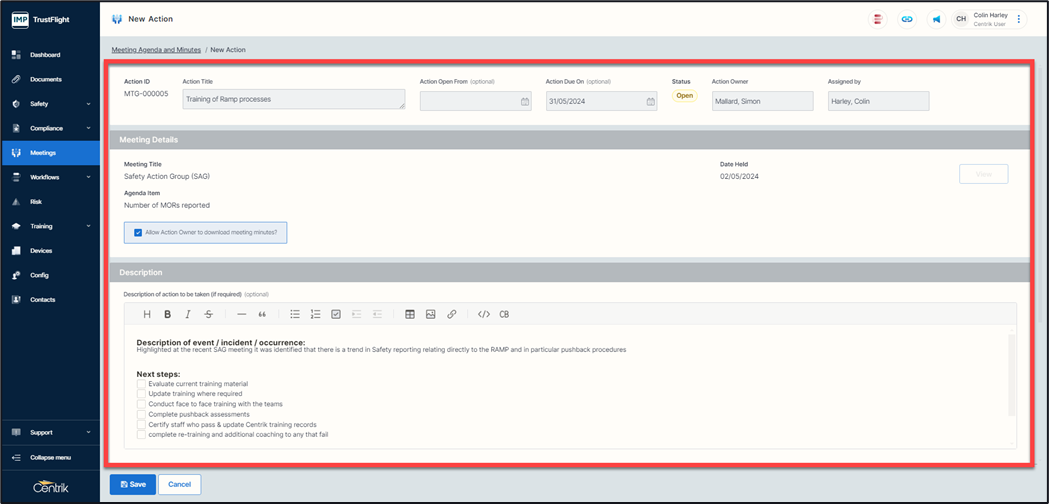Open Meetings in the sidebar

point(50,153)
